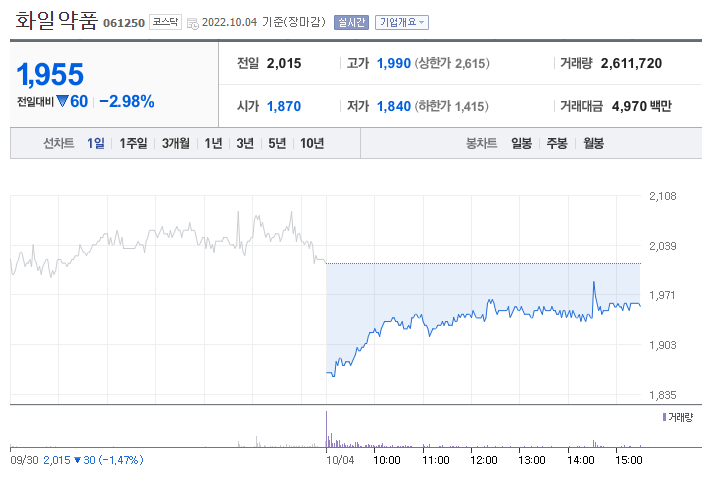Screen dimensions: 702x477
Task: Switch to the 1주일 chart period
Action: [x=133, y=143]
